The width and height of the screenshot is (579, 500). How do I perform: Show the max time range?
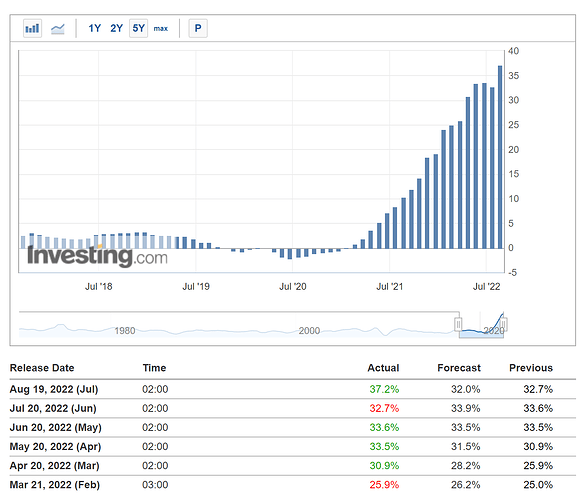[161, 28]
